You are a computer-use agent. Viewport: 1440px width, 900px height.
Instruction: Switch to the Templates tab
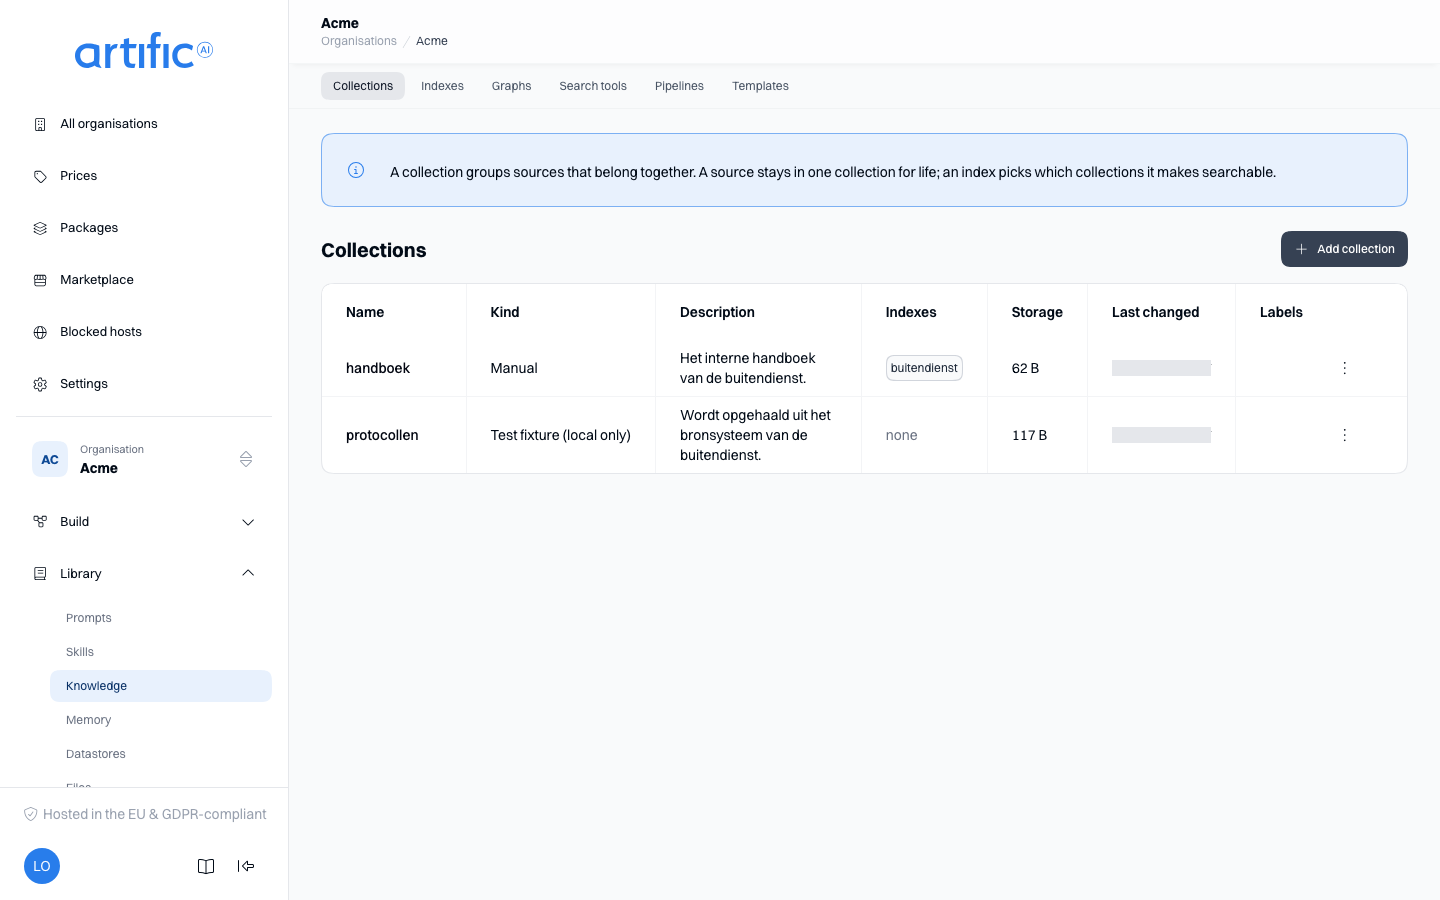[x=760, y=86]
